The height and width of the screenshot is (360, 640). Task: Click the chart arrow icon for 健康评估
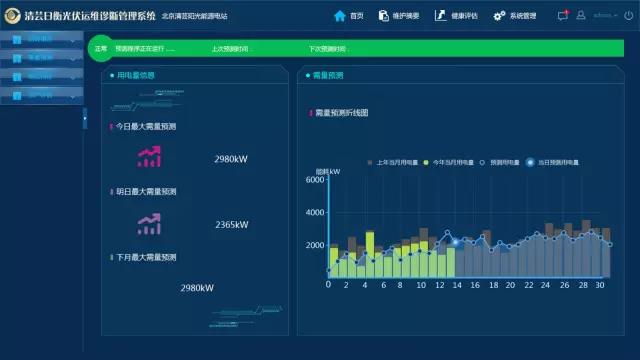coord(440,16)
